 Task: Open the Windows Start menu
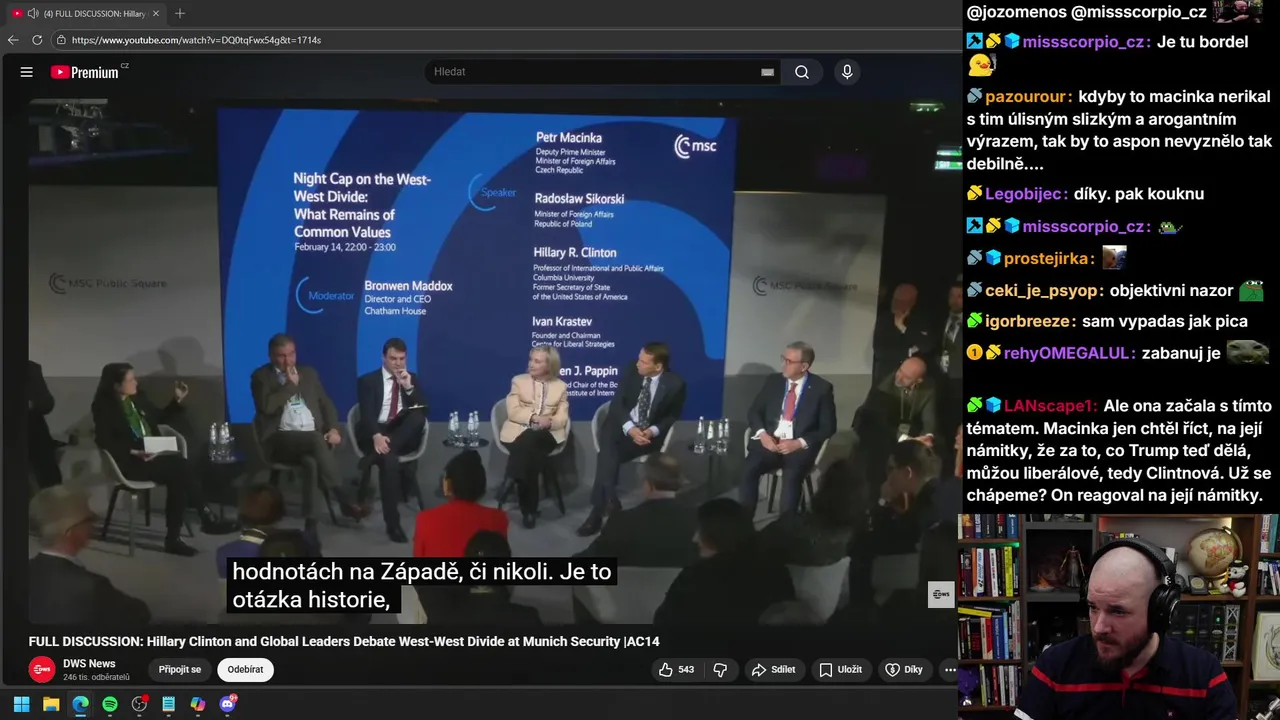pos(21,704)
